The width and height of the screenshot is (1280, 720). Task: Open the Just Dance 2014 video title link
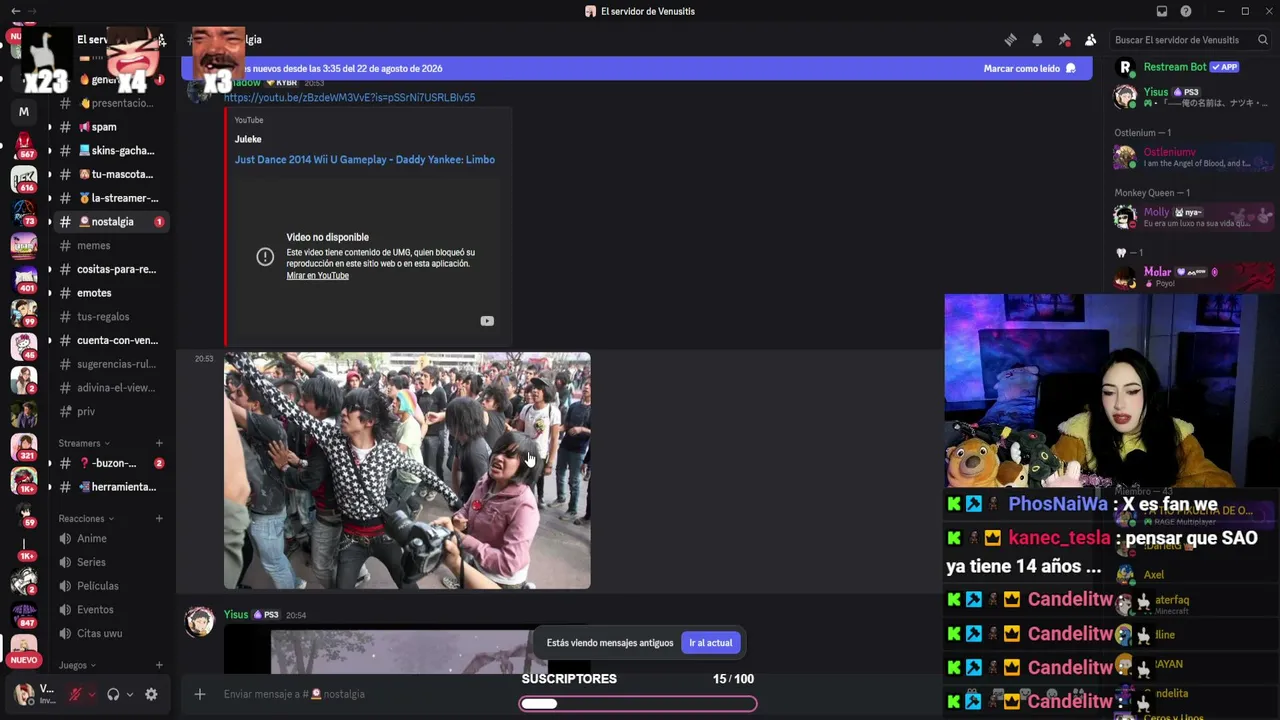click(364, 160)
